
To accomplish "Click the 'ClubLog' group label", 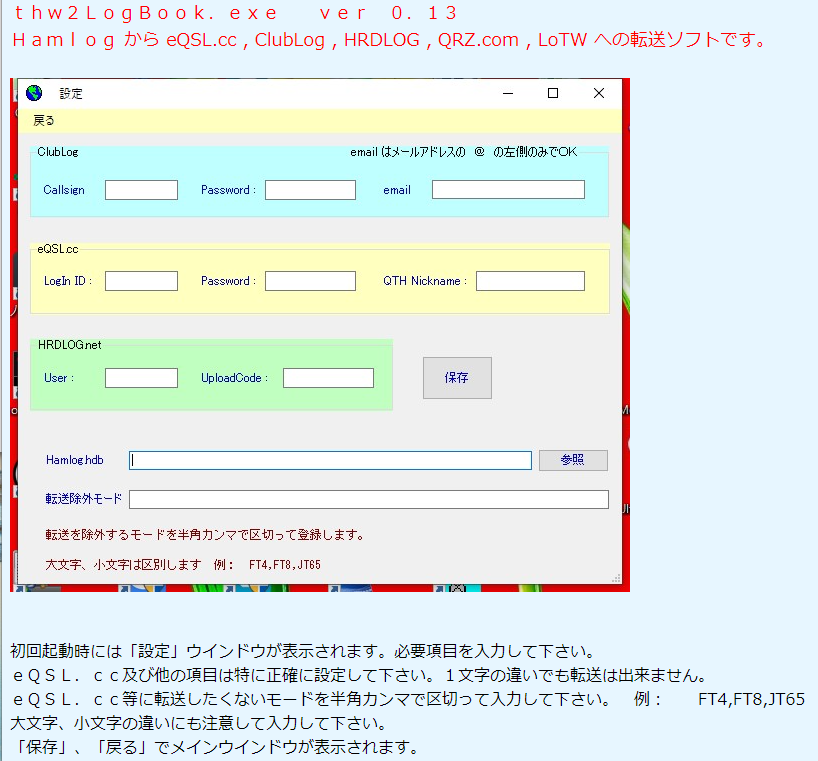I will pyautogui.click(x=57, y=152).
